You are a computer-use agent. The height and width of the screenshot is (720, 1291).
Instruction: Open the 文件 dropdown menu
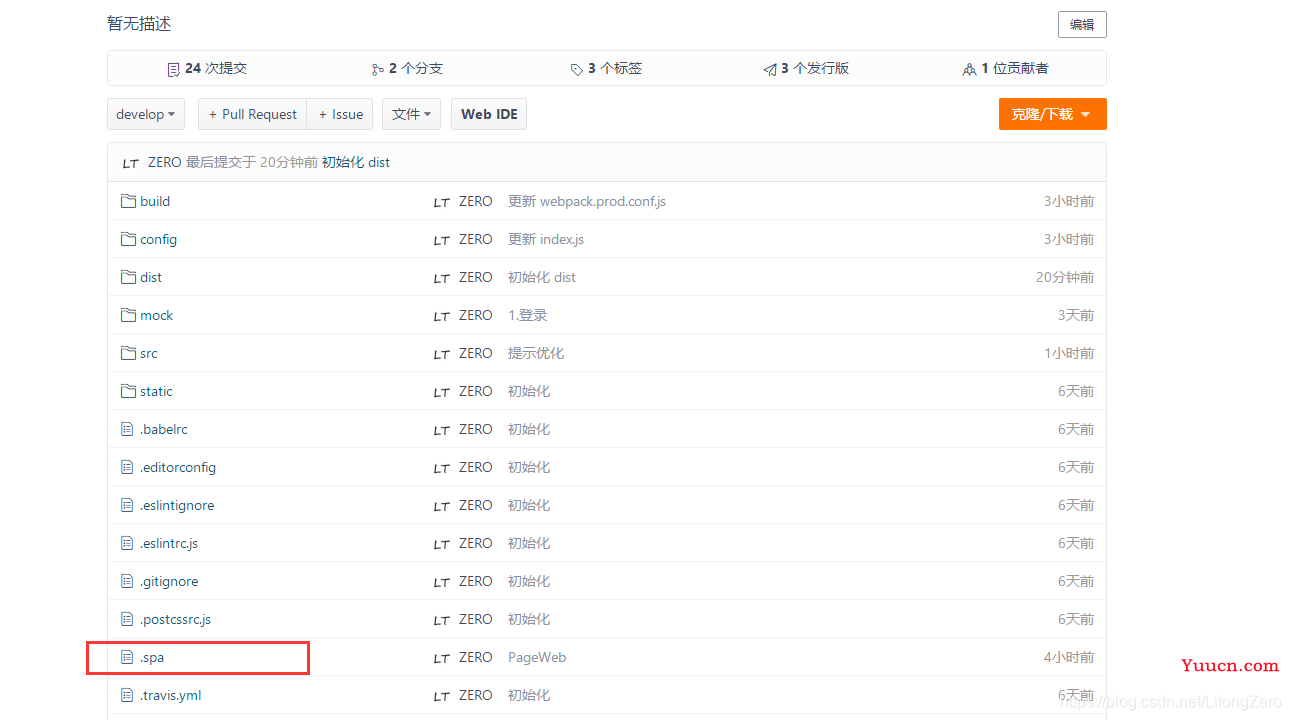pyautogui.click(x=412, y=114)
